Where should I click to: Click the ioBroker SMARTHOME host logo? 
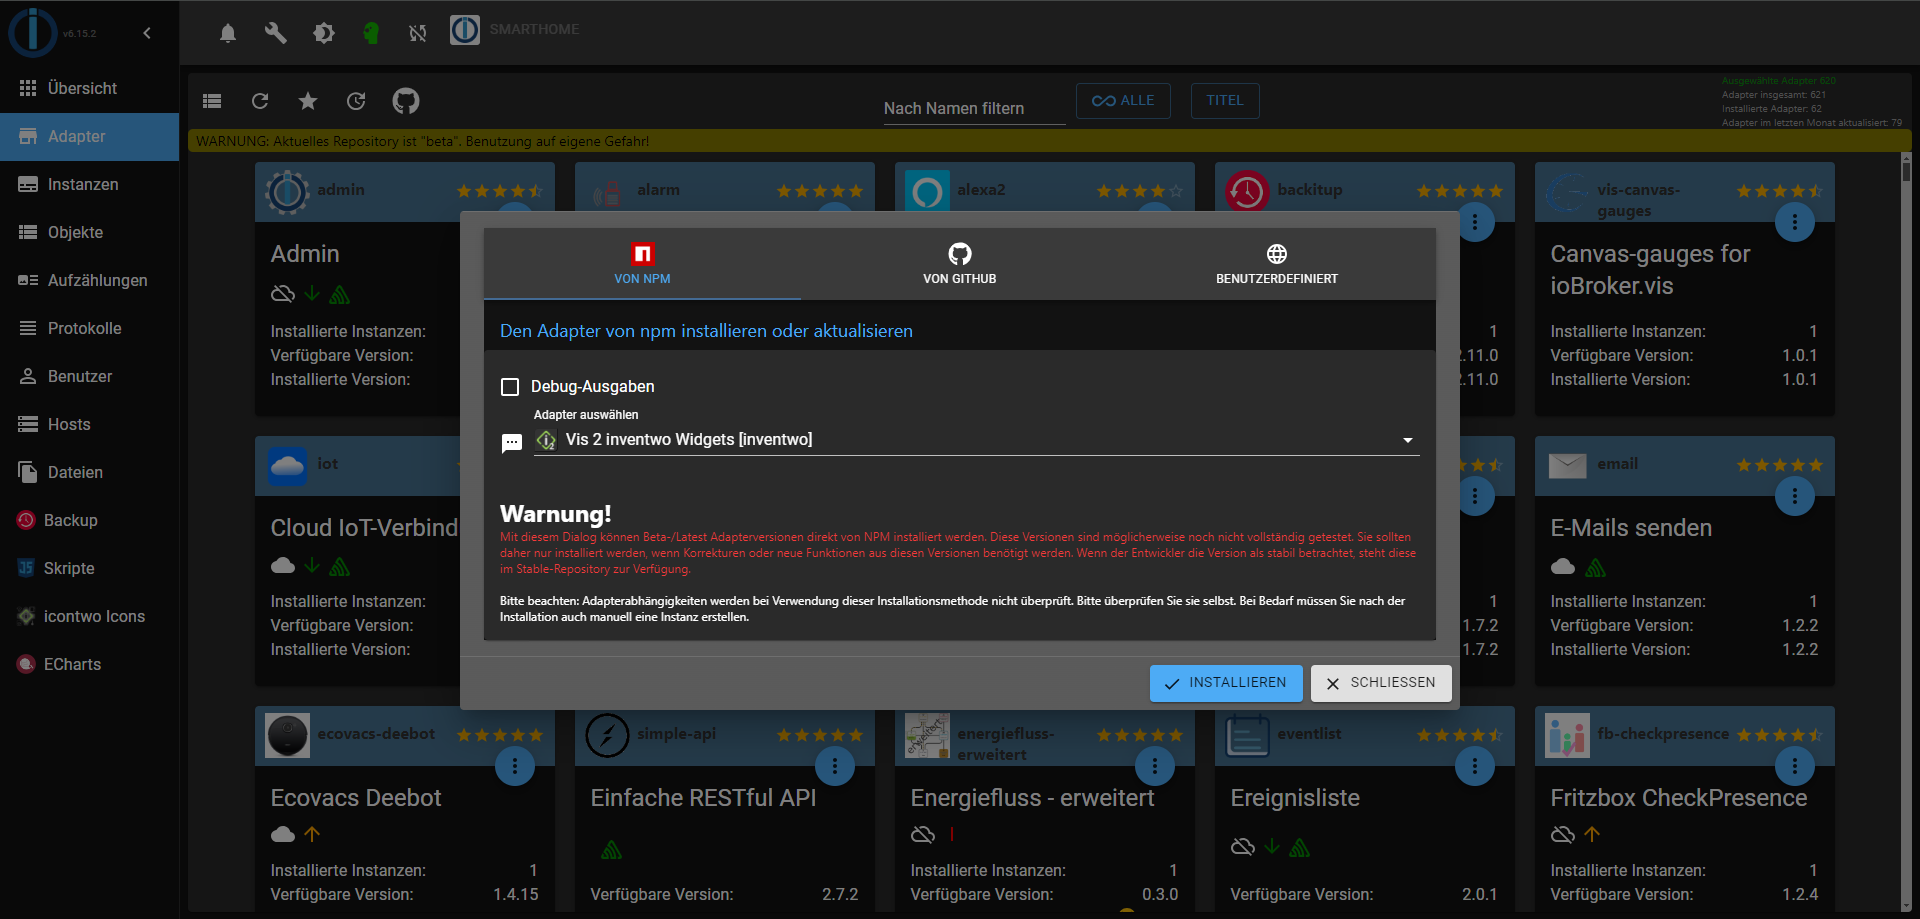point(465,30)
